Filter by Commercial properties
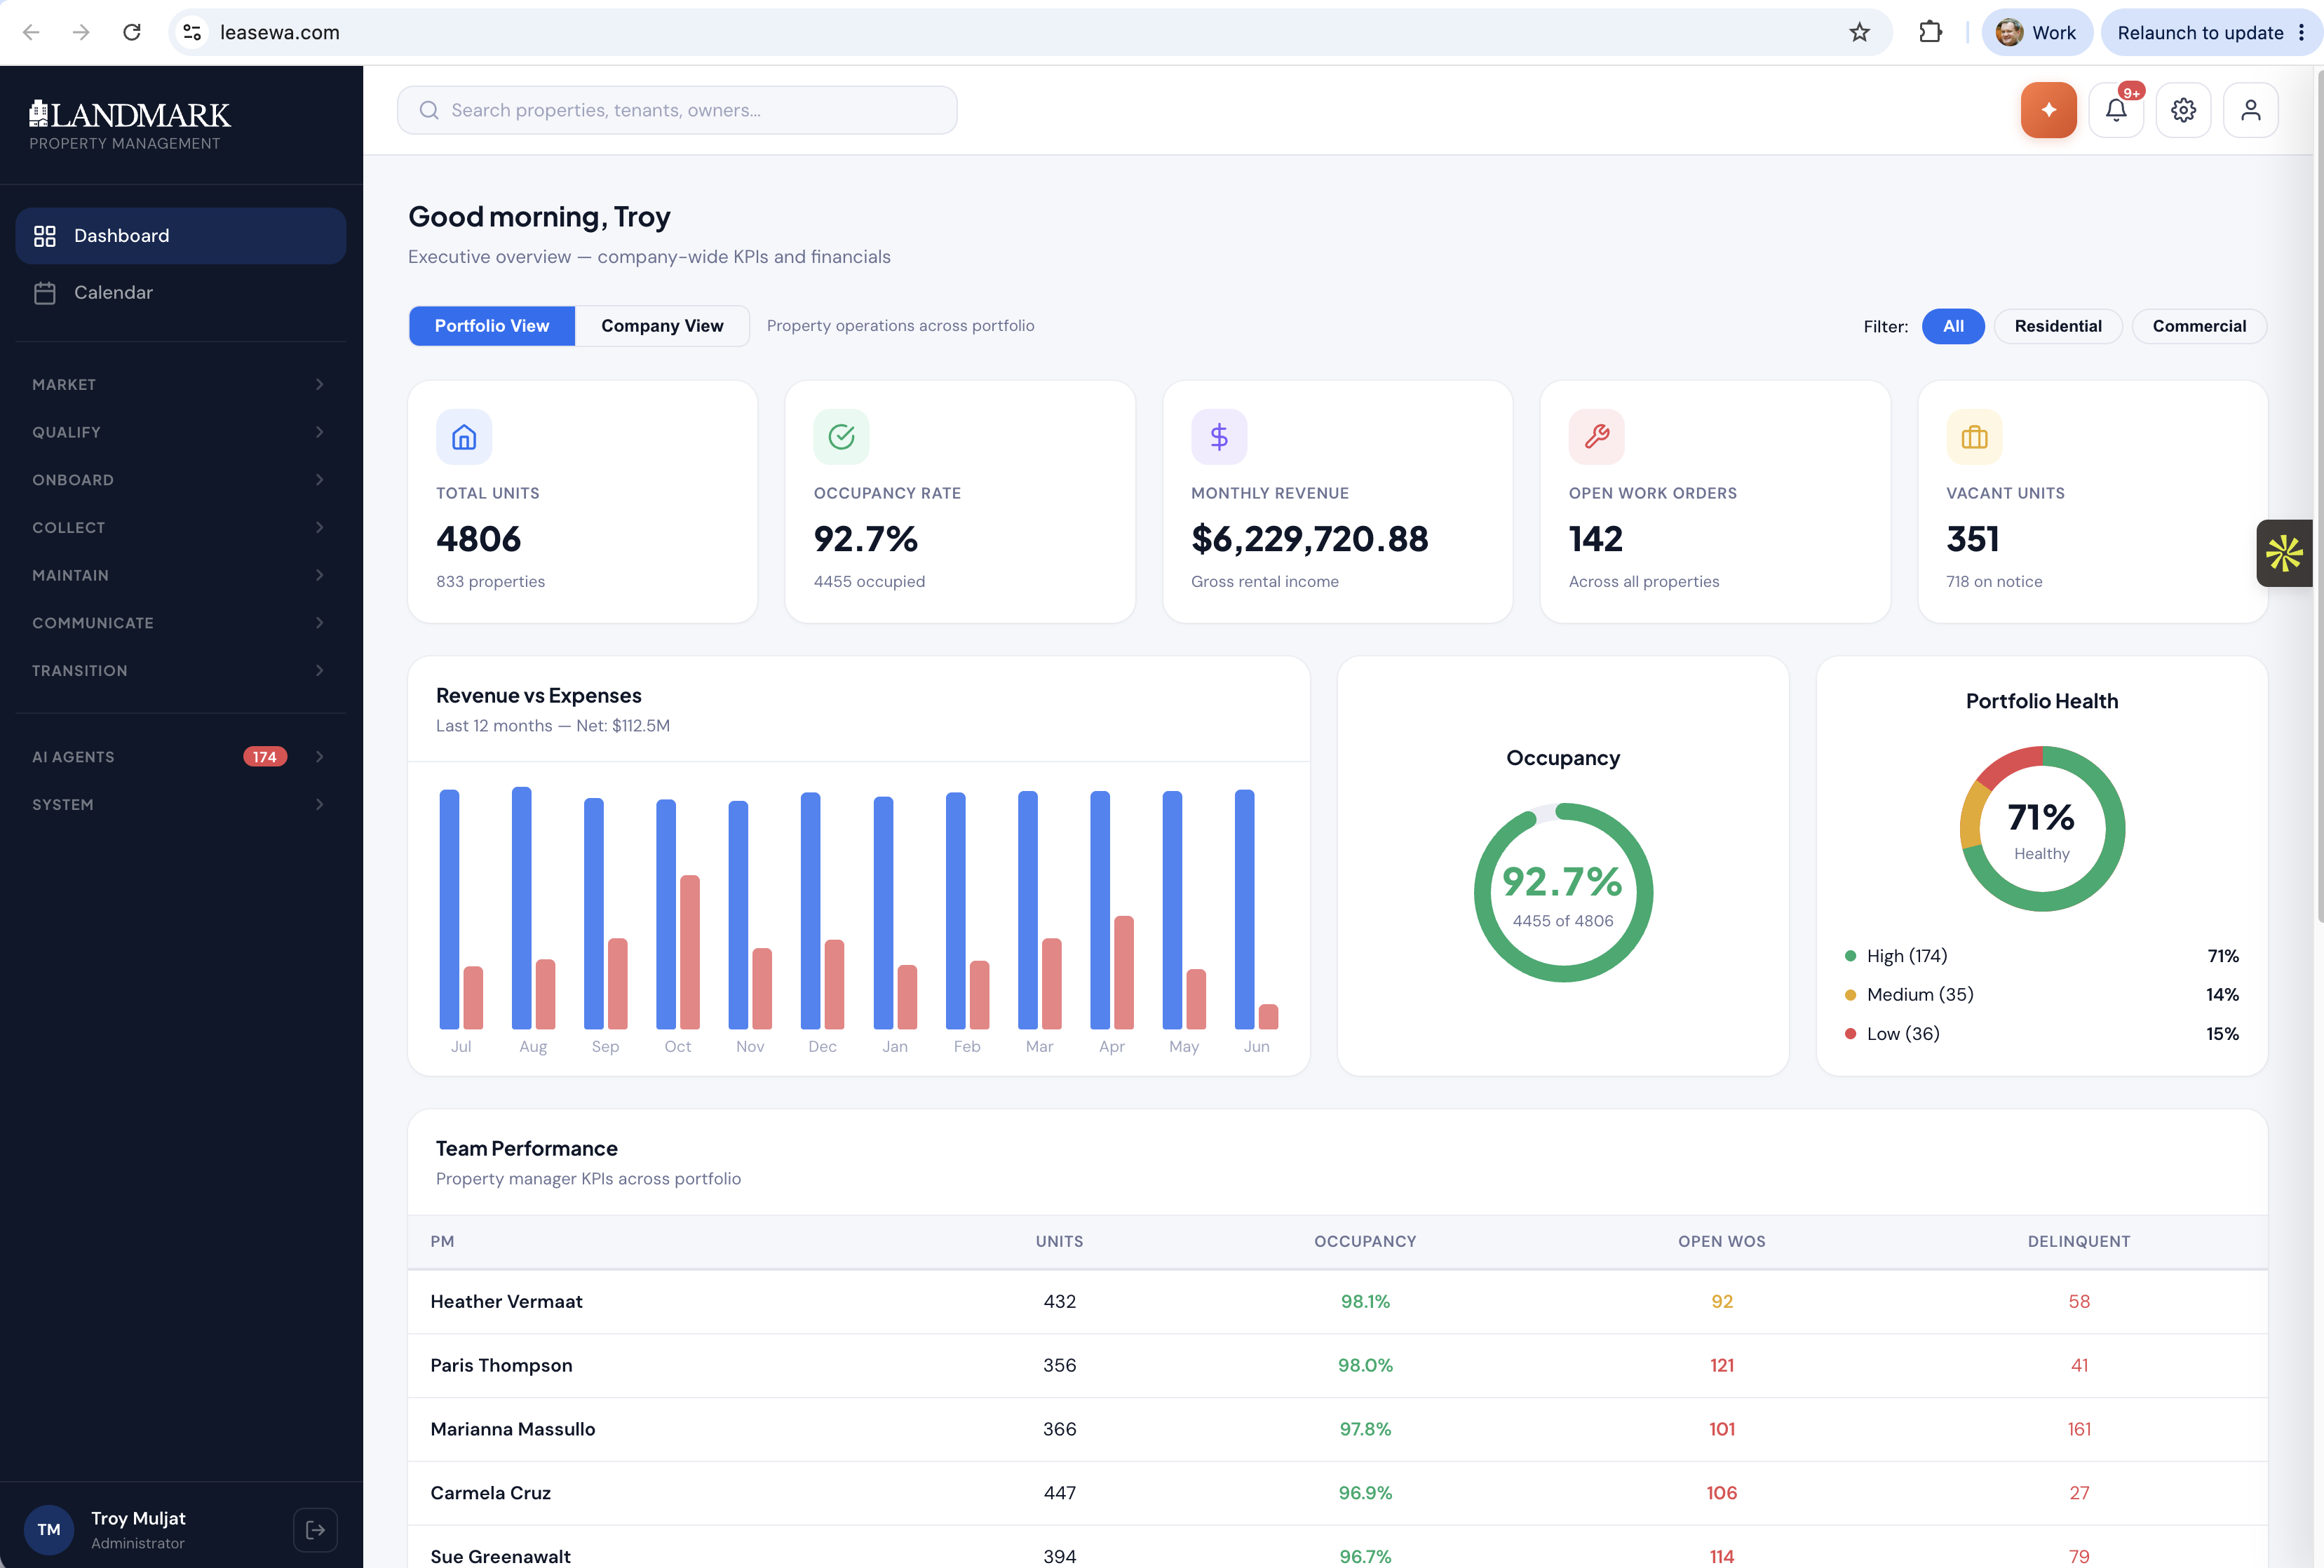The image size is (2324, 1568). pos(2199,326)
